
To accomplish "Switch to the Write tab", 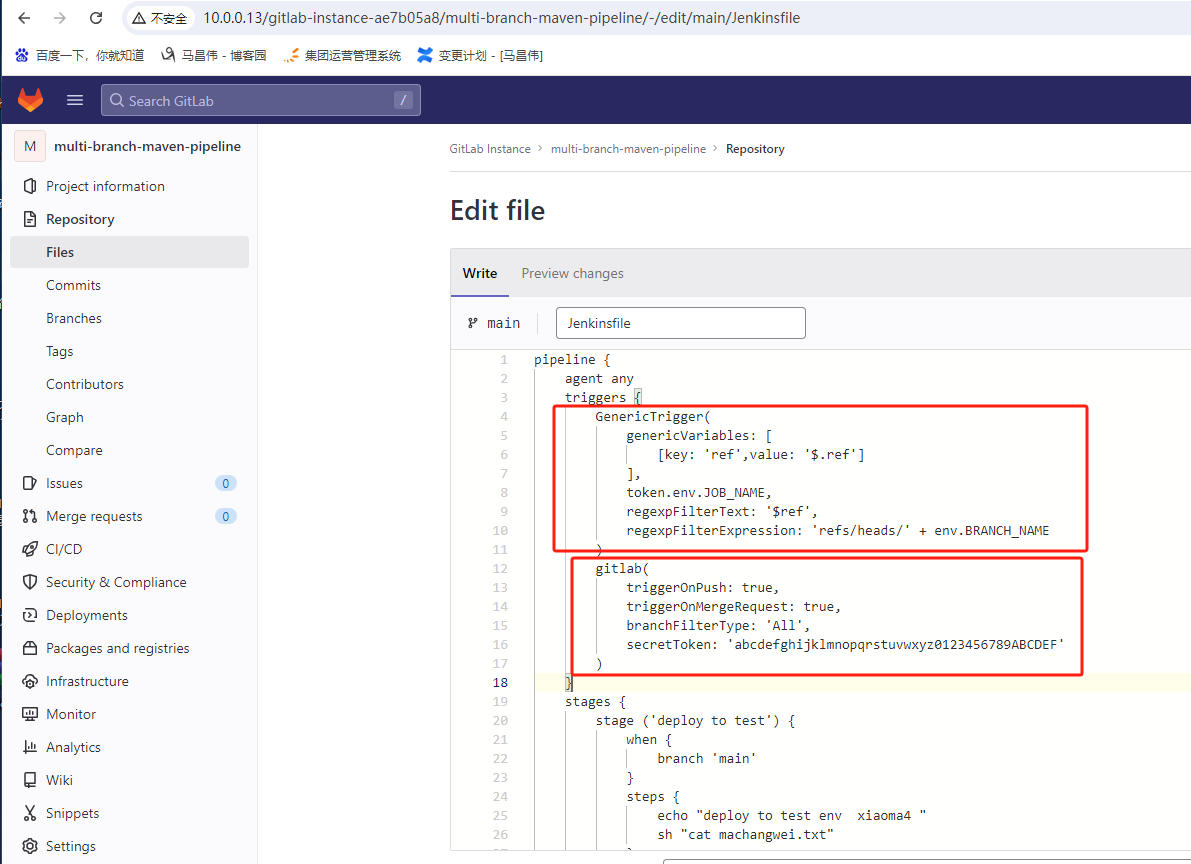I will (480, 273).
